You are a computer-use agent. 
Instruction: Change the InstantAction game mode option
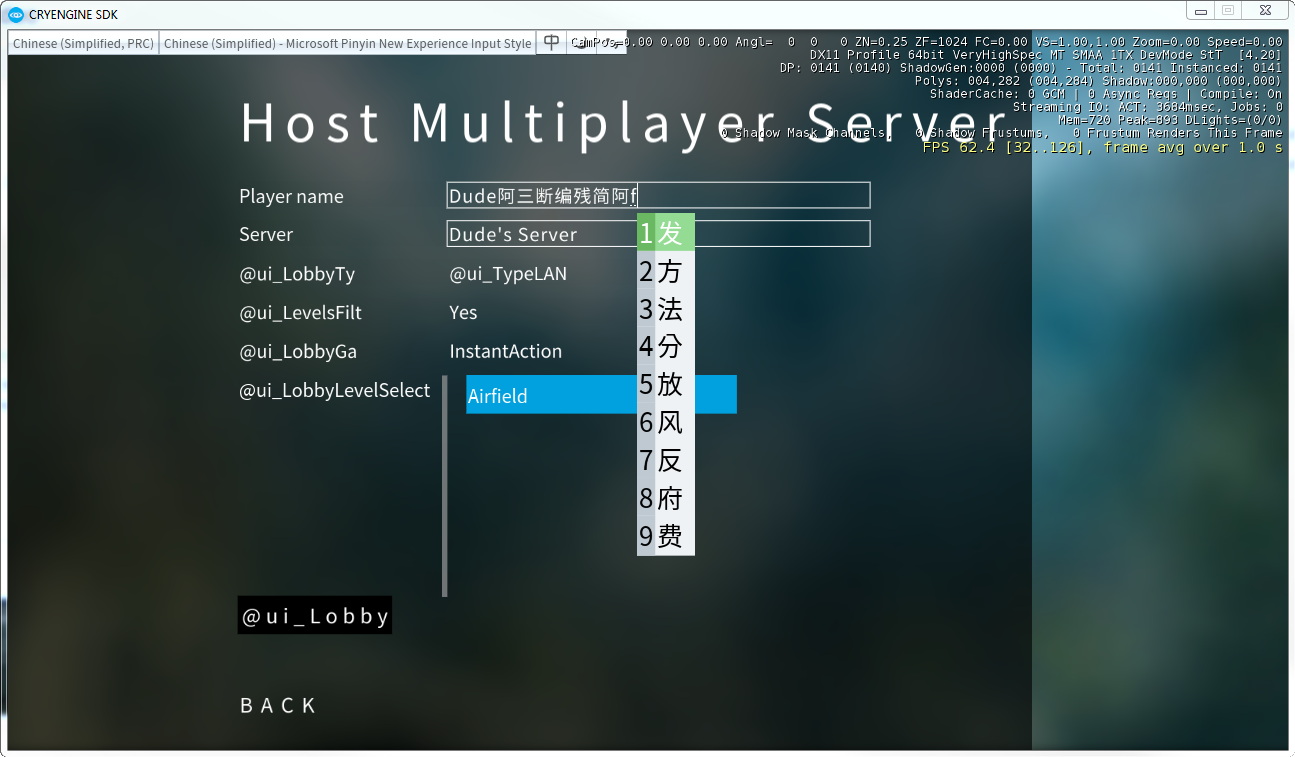(x=505, y=351)
